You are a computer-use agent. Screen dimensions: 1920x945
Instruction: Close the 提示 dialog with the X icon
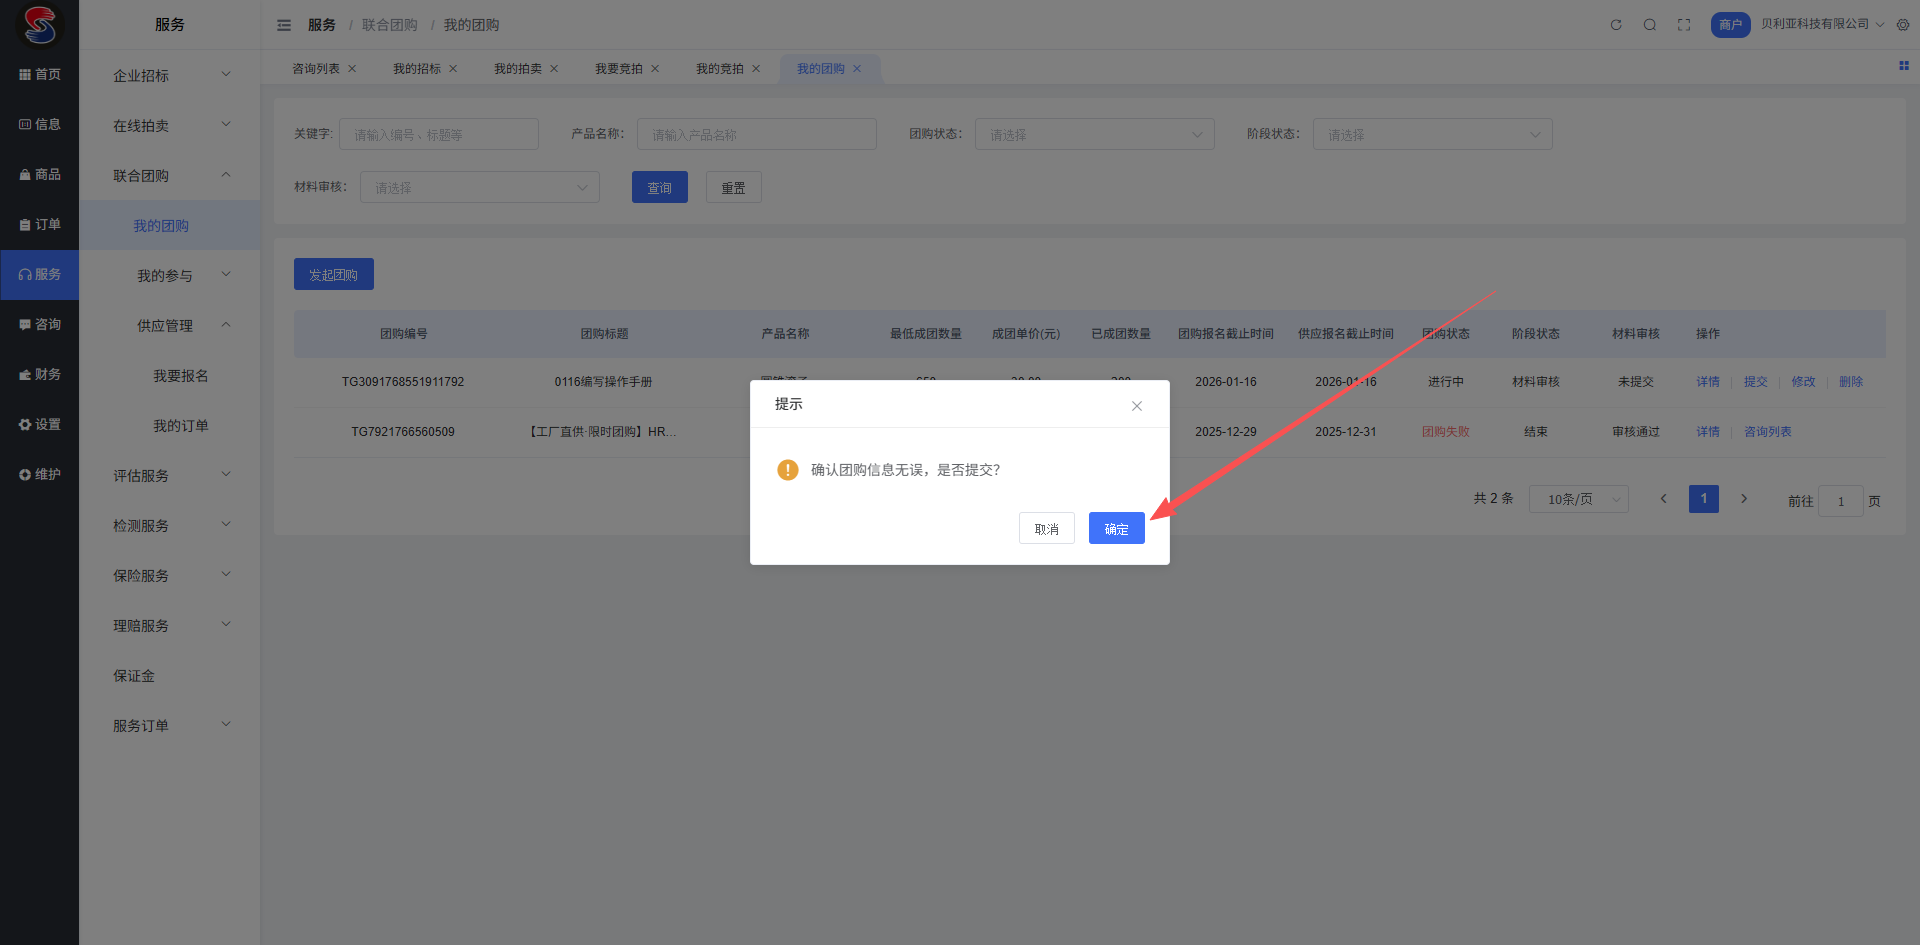pos(1136,406)
